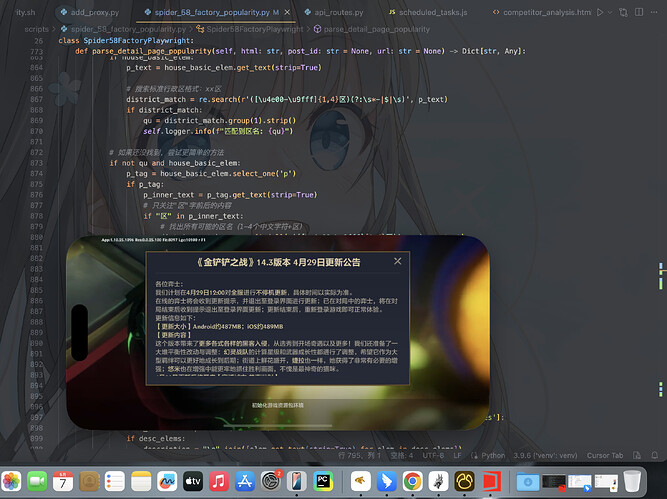Switch to api_routes.py tab
Screen dimensions: 667x499
pyautogui.click(x=334, y=12)
